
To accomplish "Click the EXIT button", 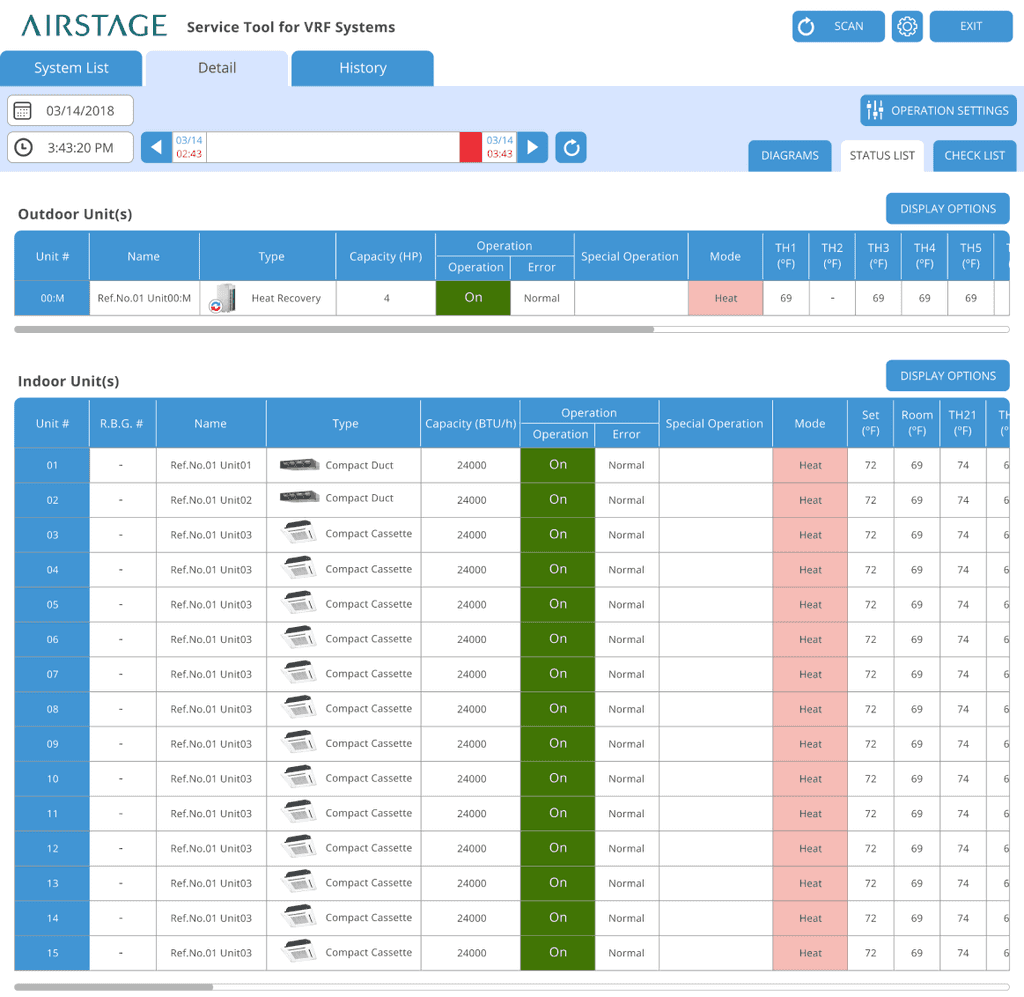I will 970,26.
